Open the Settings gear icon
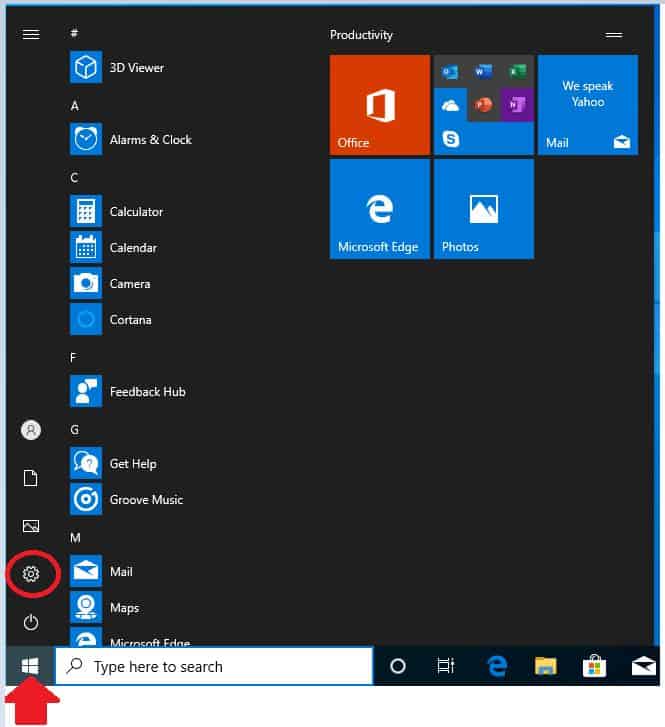The image size is (665, 727). (x=31, y=574)
